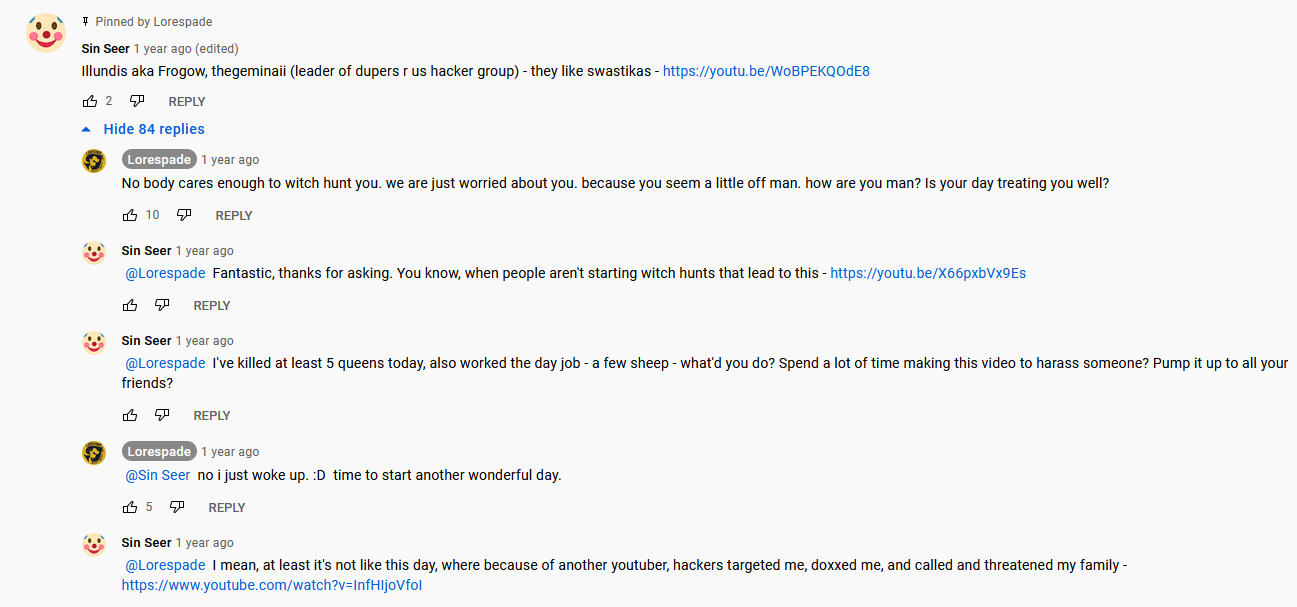This screenshot has width=1297, height=607.
Task: Dislike the 'killed at least 5 queens' comment
Action: pyautogui.click(x=162, y=415)
